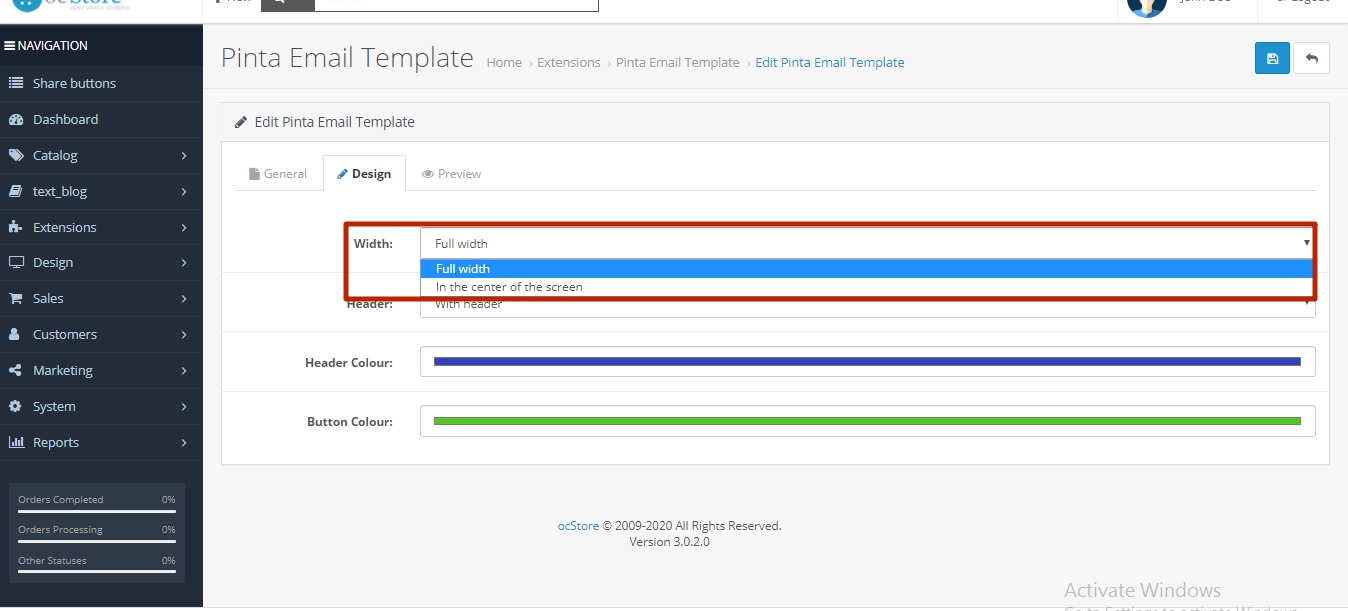Go to Dashboard in the navigation

coord(65,119)
